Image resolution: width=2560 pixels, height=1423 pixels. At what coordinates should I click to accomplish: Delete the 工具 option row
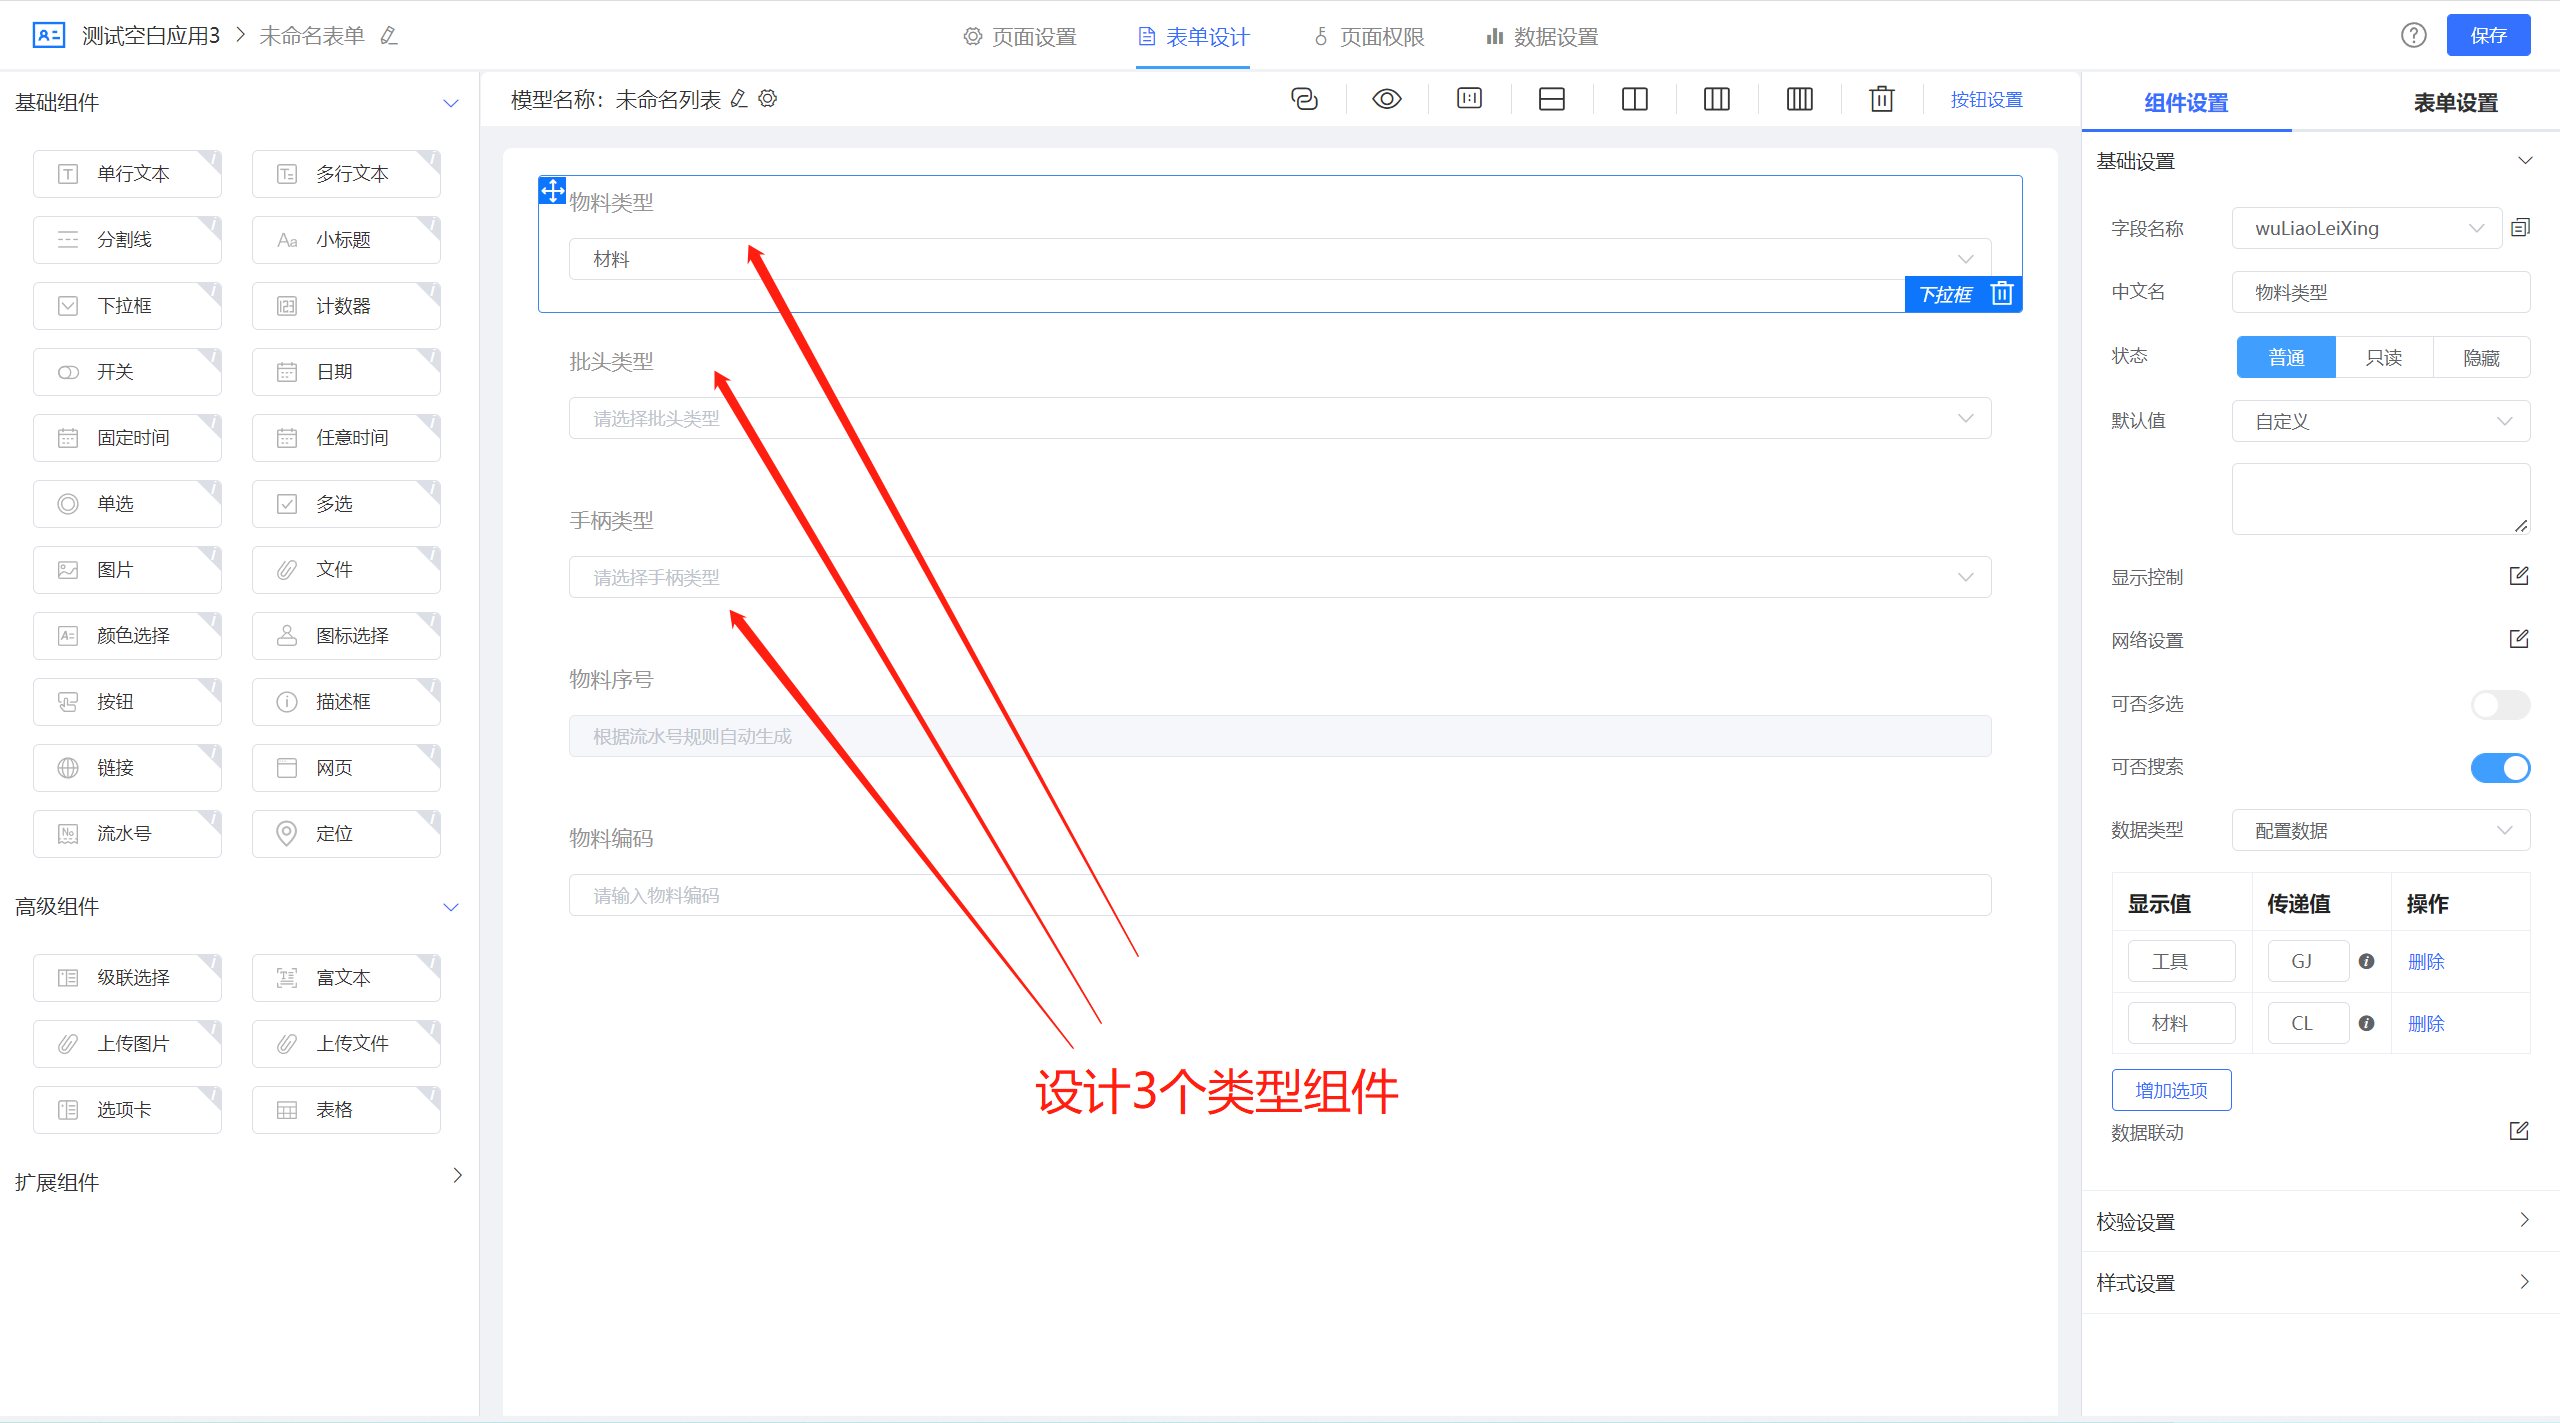point(2426,961)
